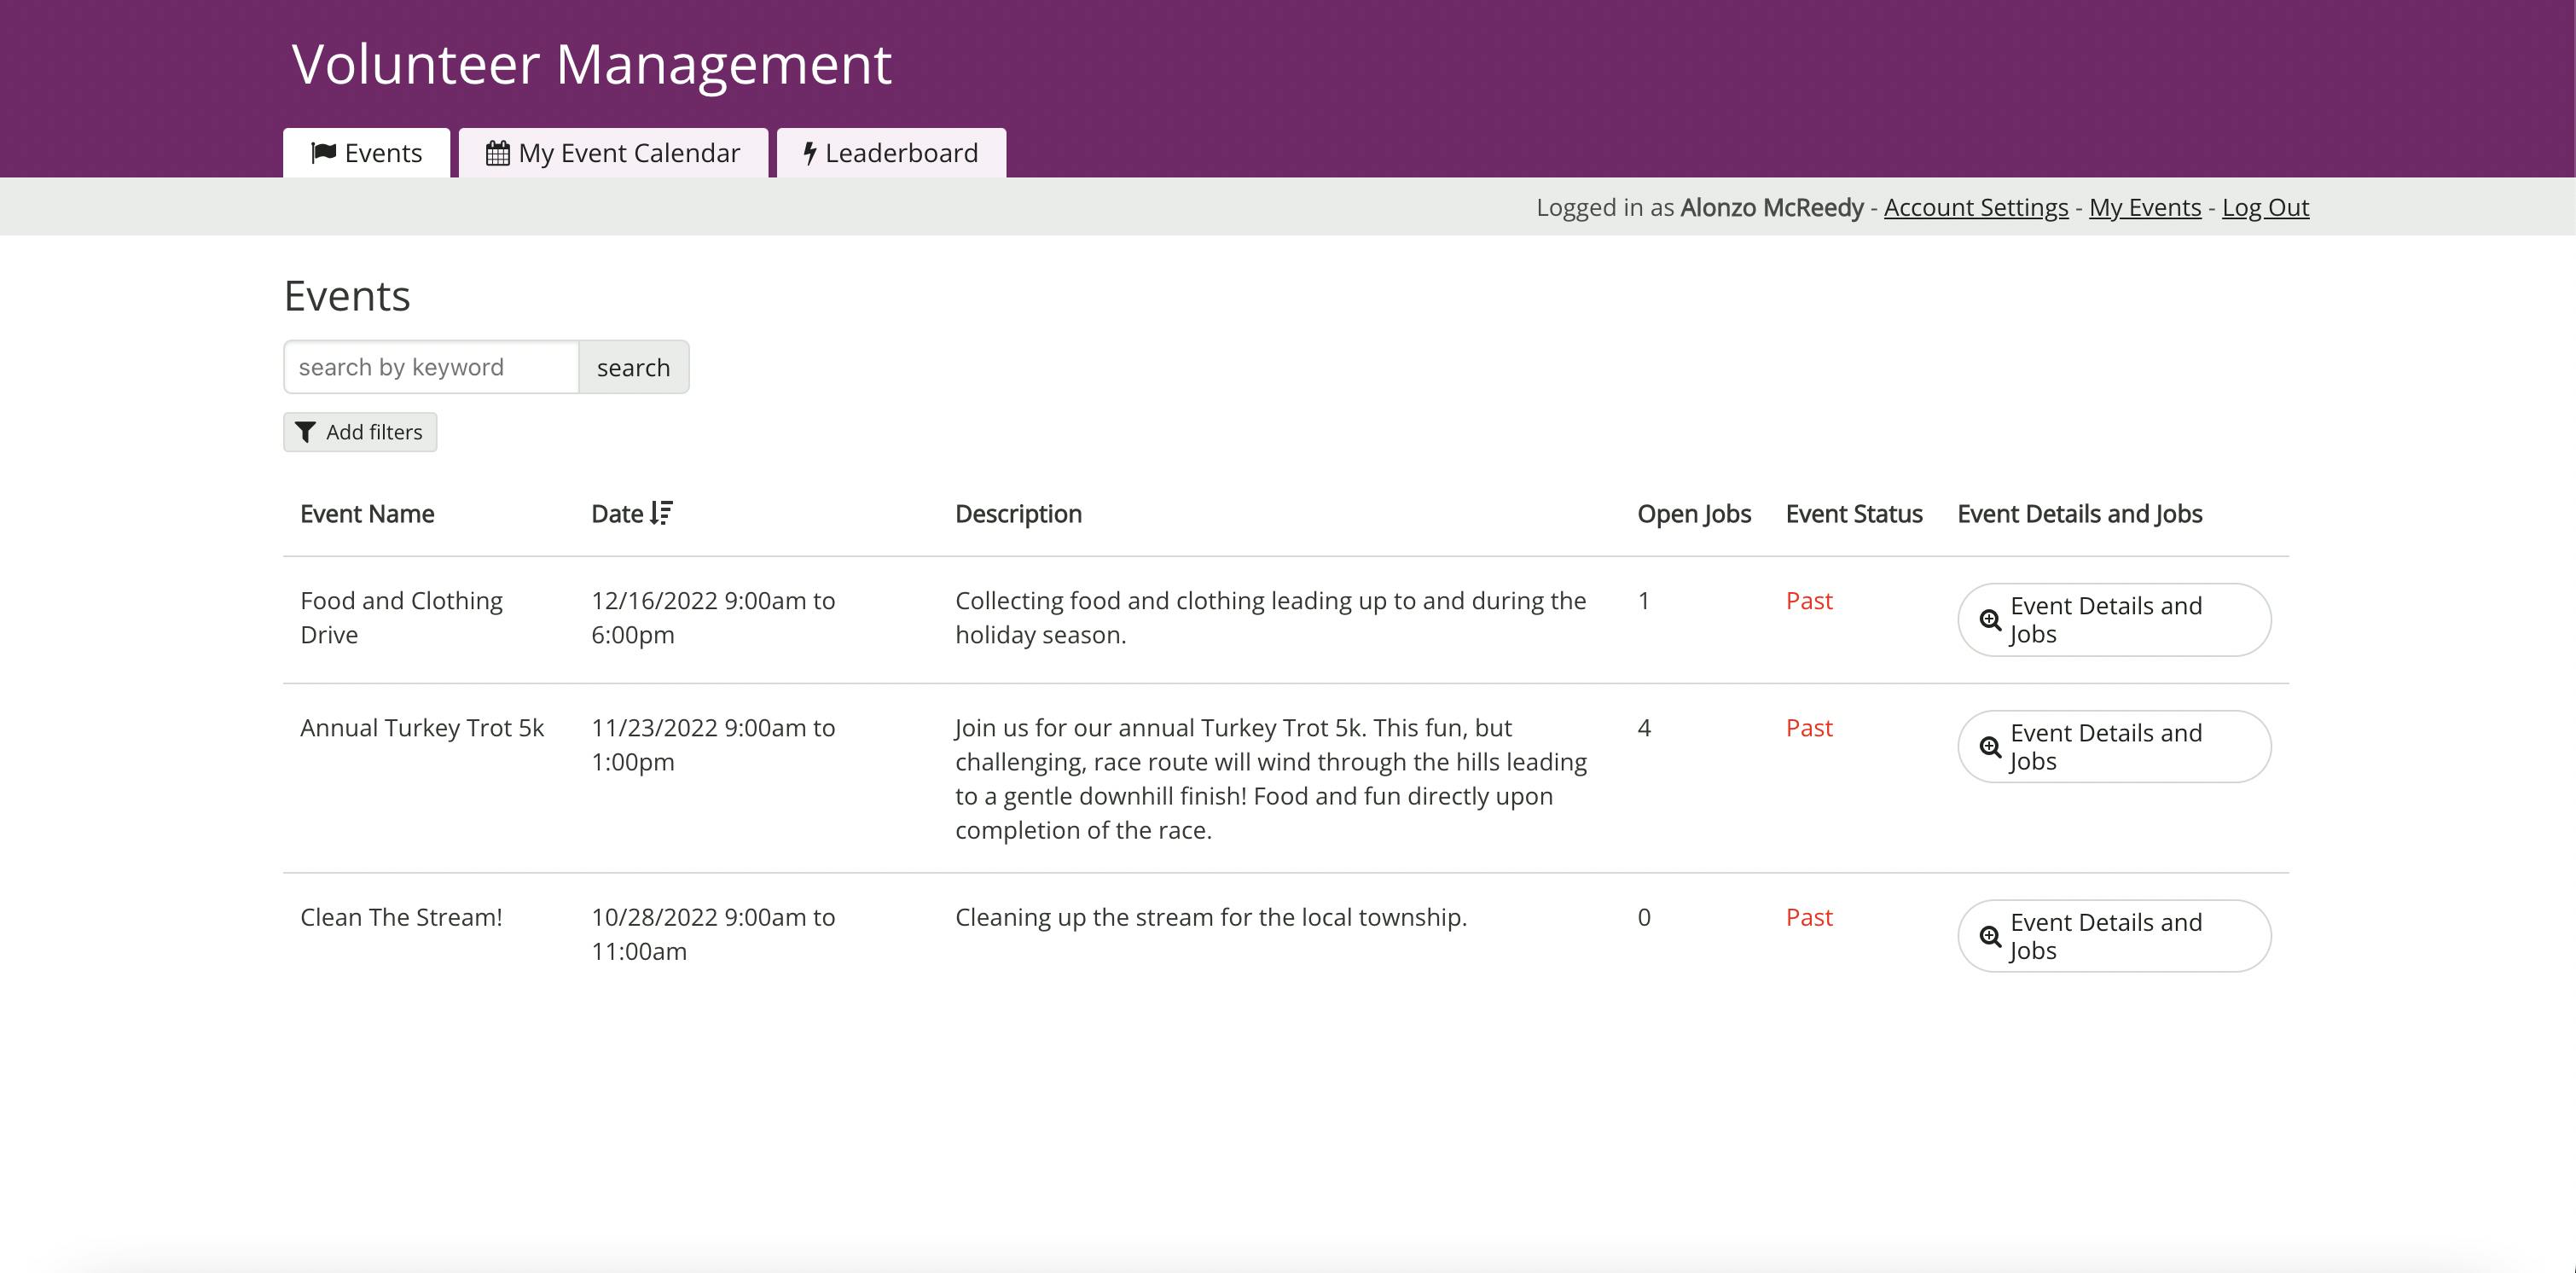This screenshot has height=1273, width=2576.
Task: Expand the Add filters panel
Action: pos(360,431)
